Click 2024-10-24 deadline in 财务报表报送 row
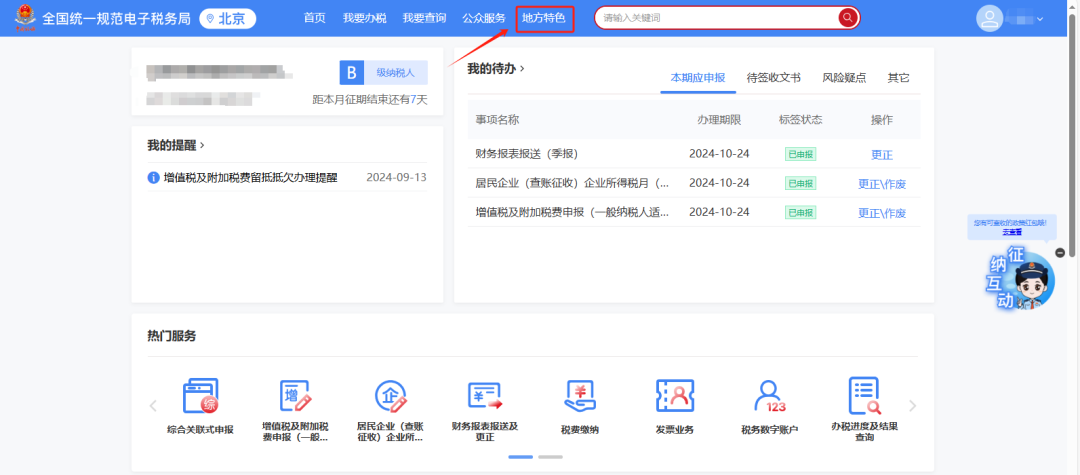The height and width of the screenshot is (475, 1080). (719, 154)
